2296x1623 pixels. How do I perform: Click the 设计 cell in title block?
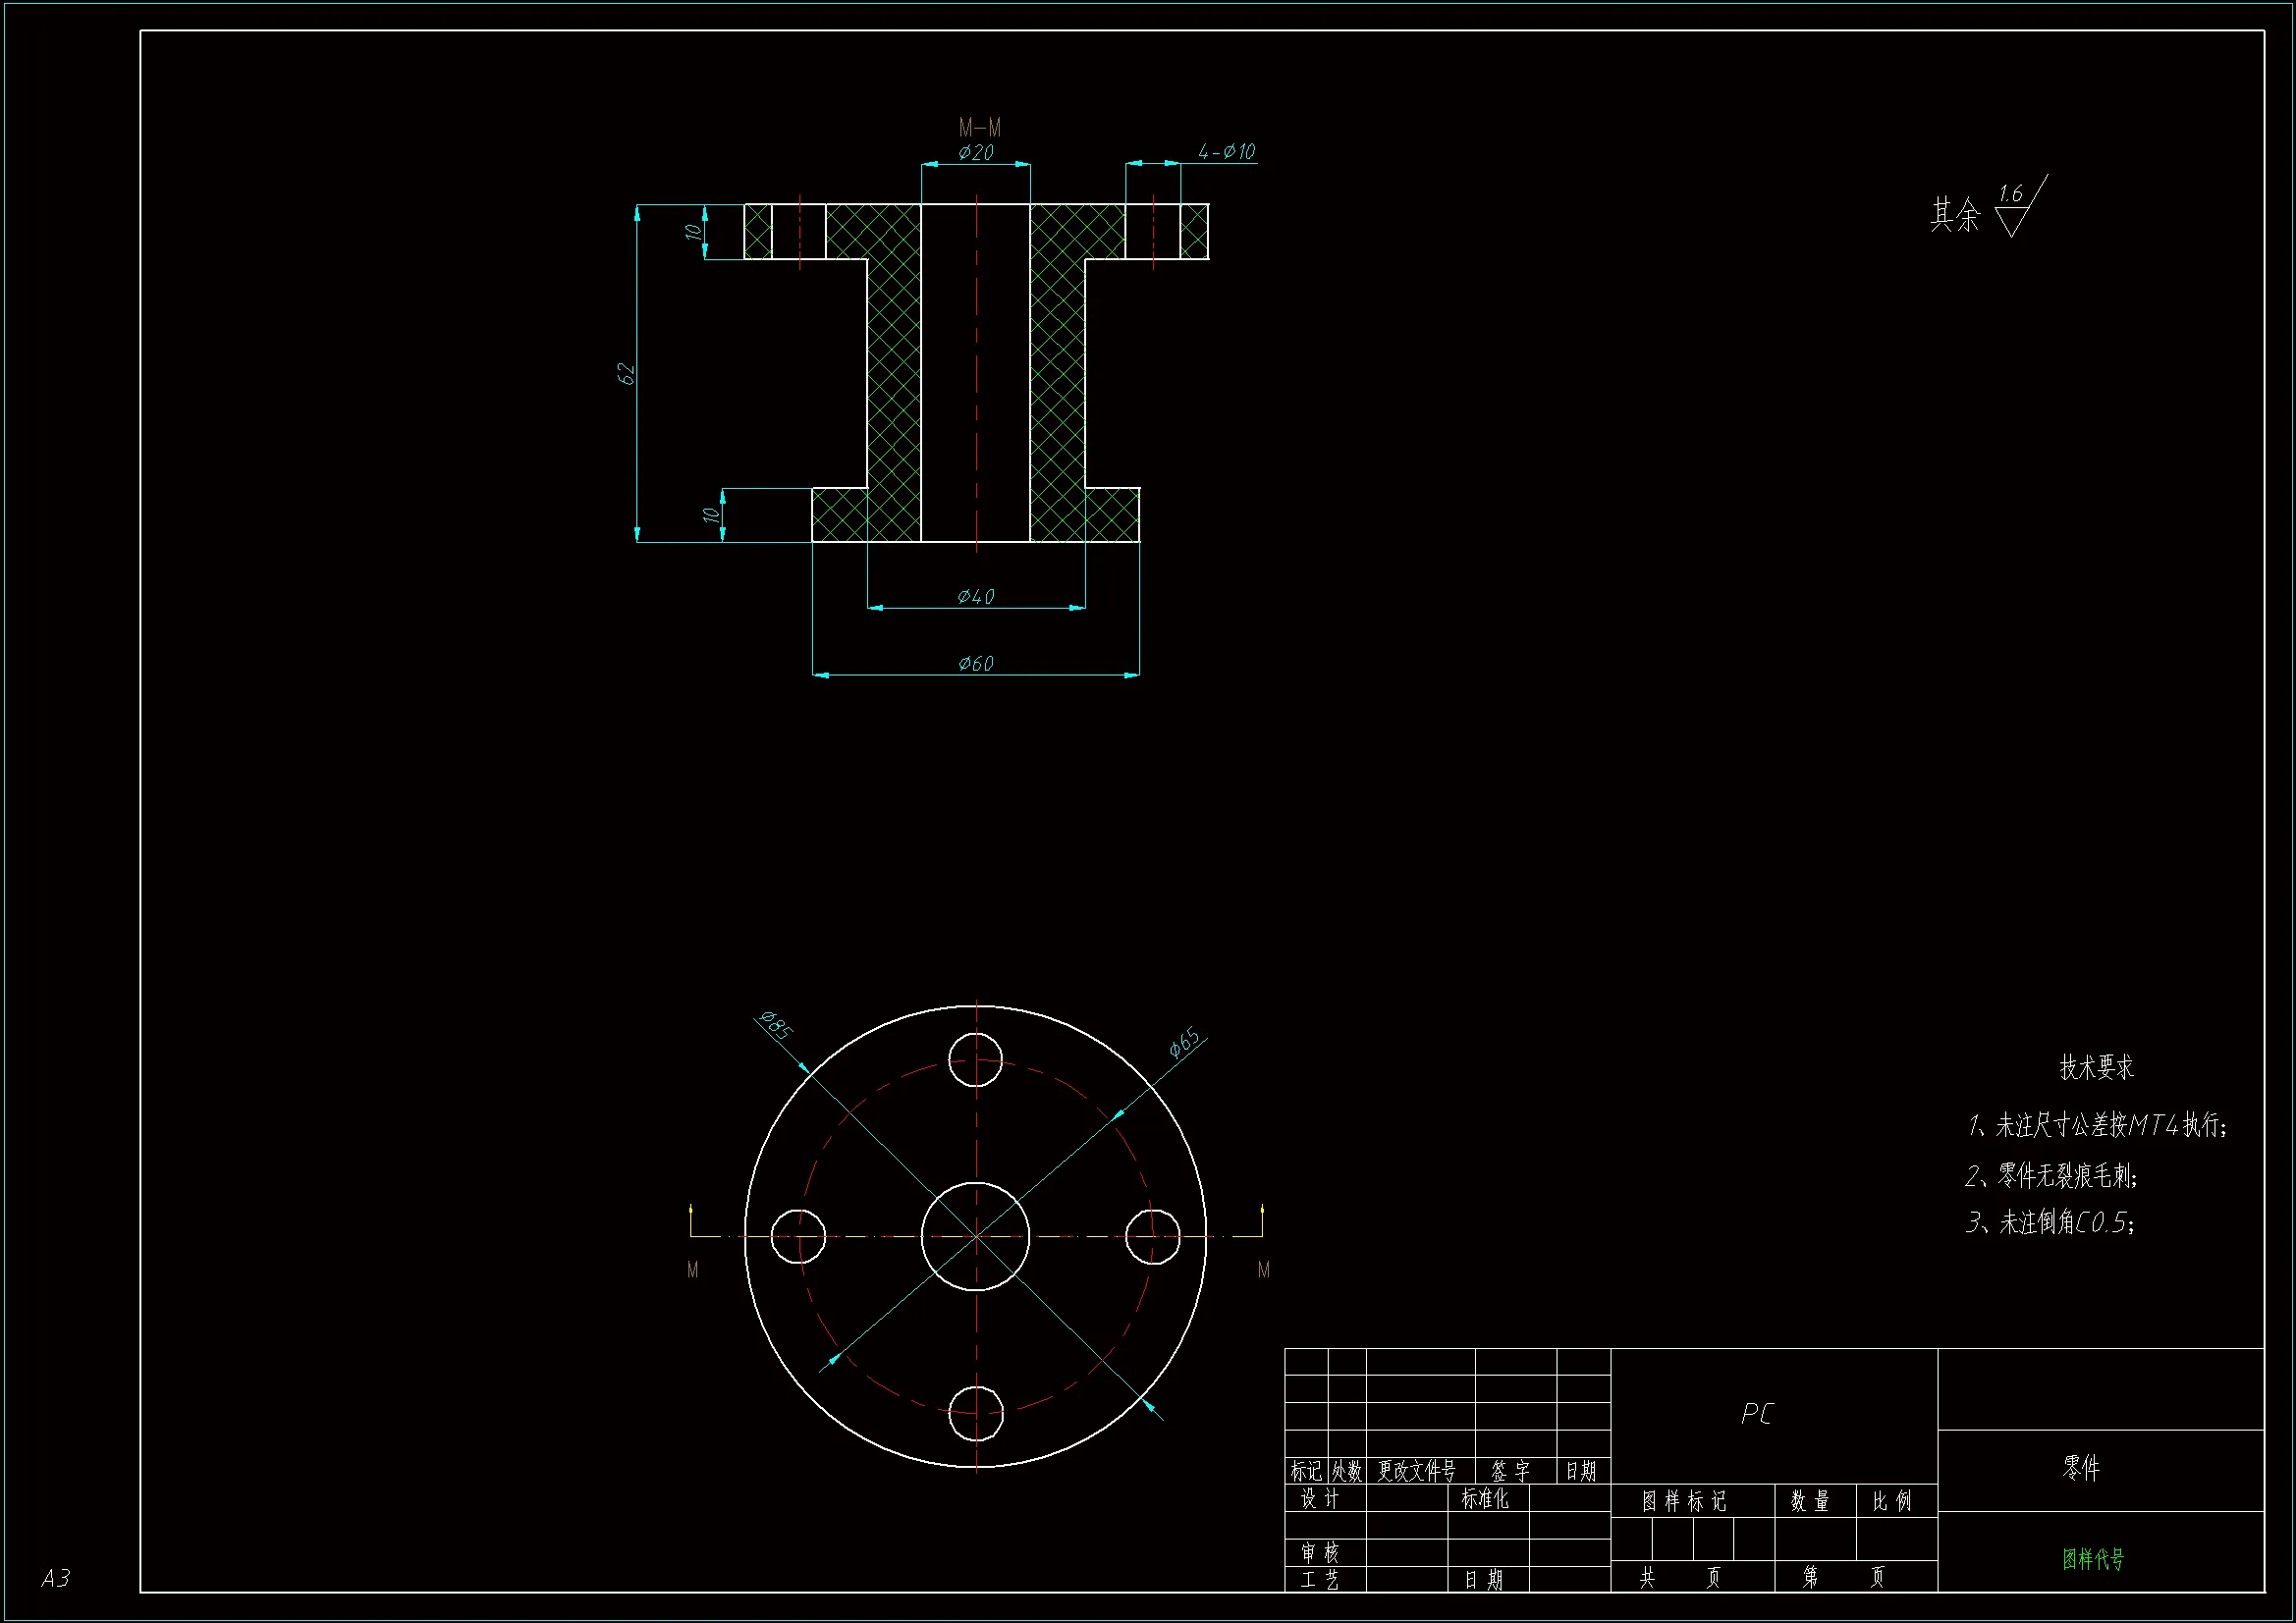point(1319,1498)
